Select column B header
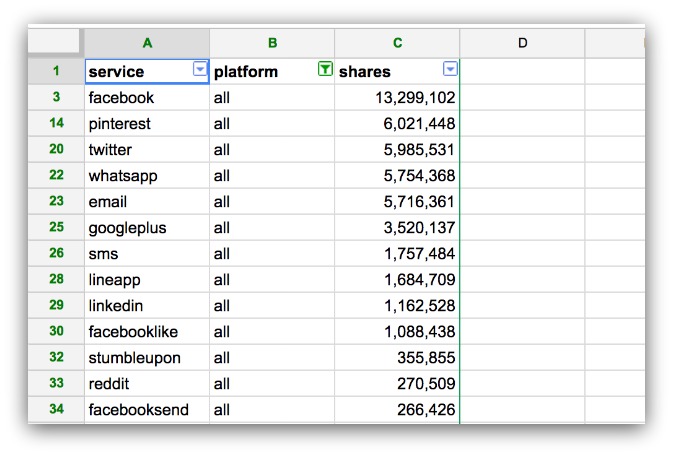The height and width of the screenshot is (456, 673). [x=272, y=43]
